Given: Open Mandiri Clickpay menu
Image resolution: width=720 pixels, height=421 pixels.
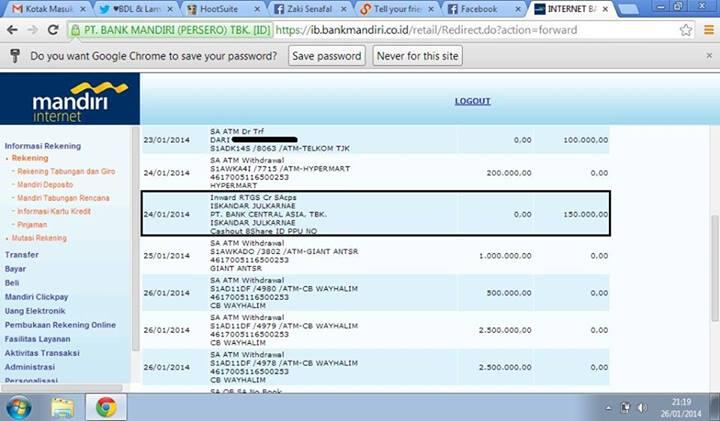Looking at the screenshot, I should pyautogui.click(x=36, y=297).
